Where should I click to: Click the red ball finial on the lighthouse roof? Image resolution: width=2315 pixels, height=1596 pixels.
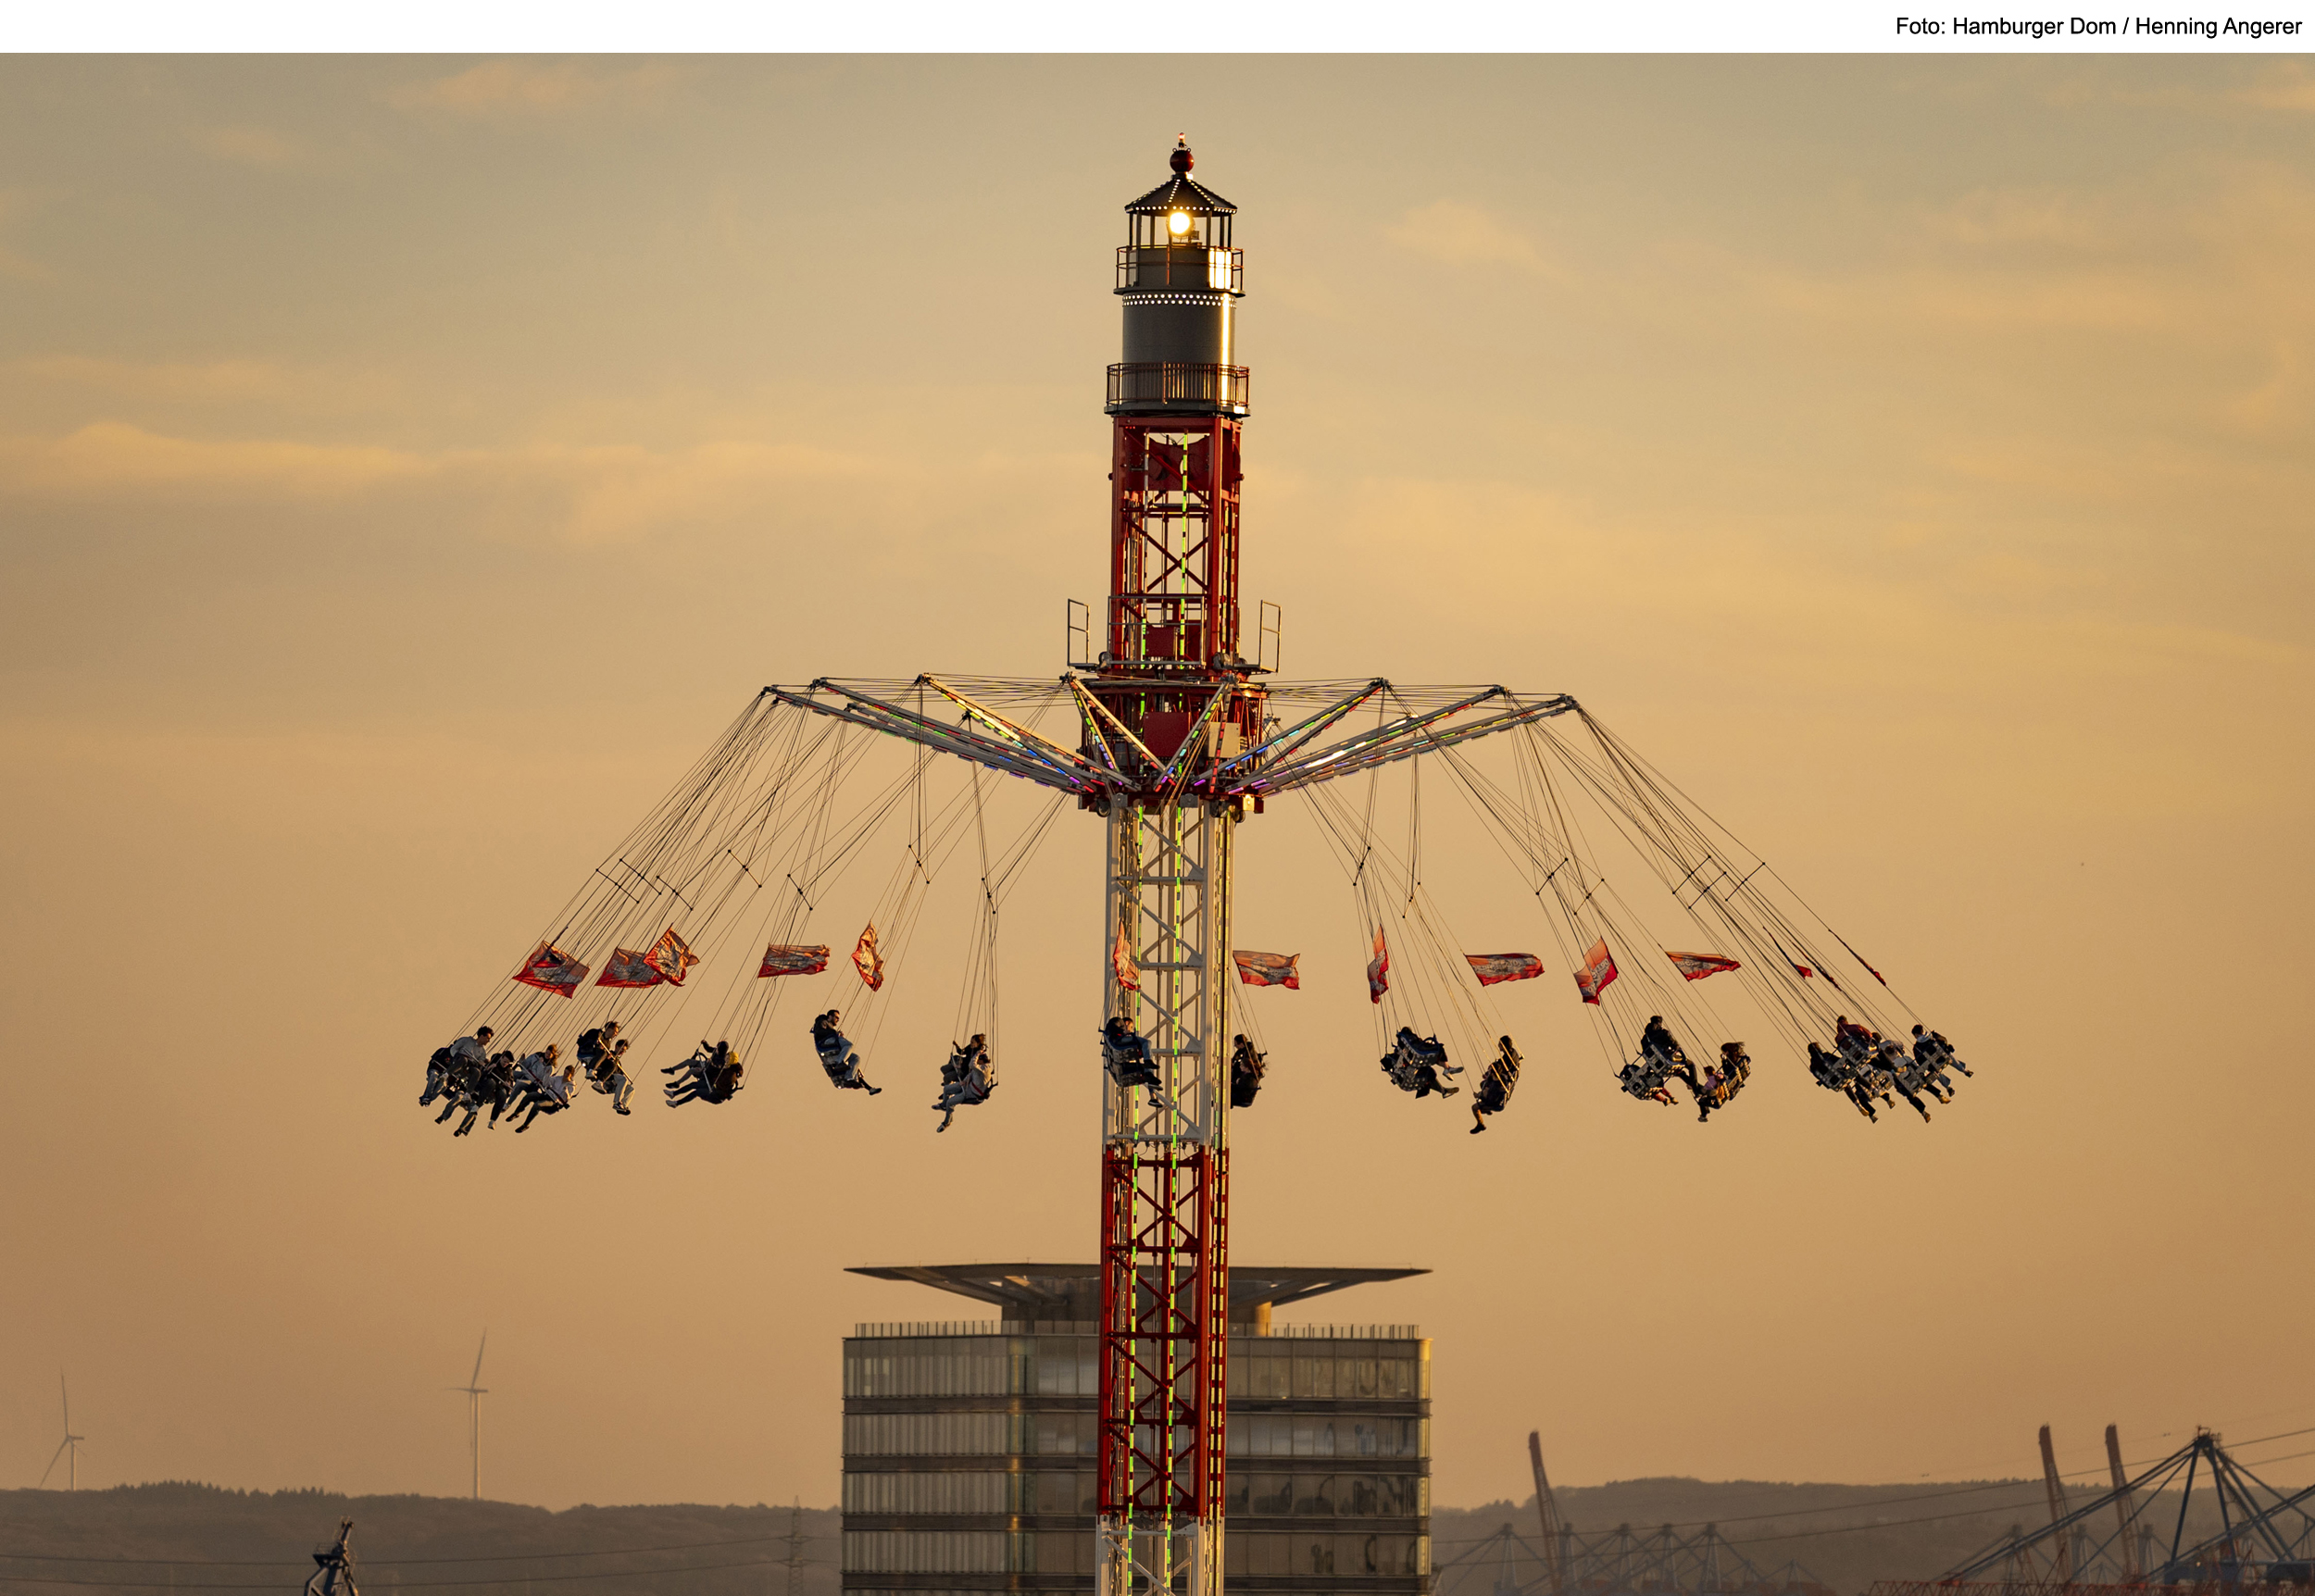[1181, 160]
